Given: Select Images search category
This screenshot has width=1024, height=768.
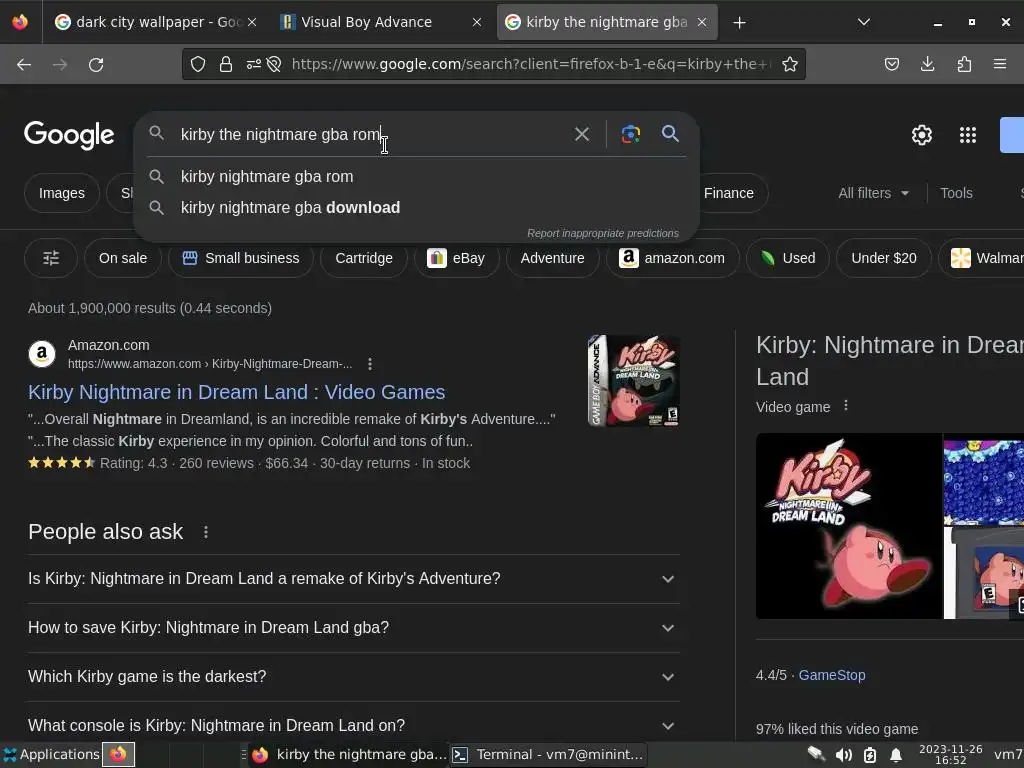Looking at the screenshot, I should [x=61, y=193].
